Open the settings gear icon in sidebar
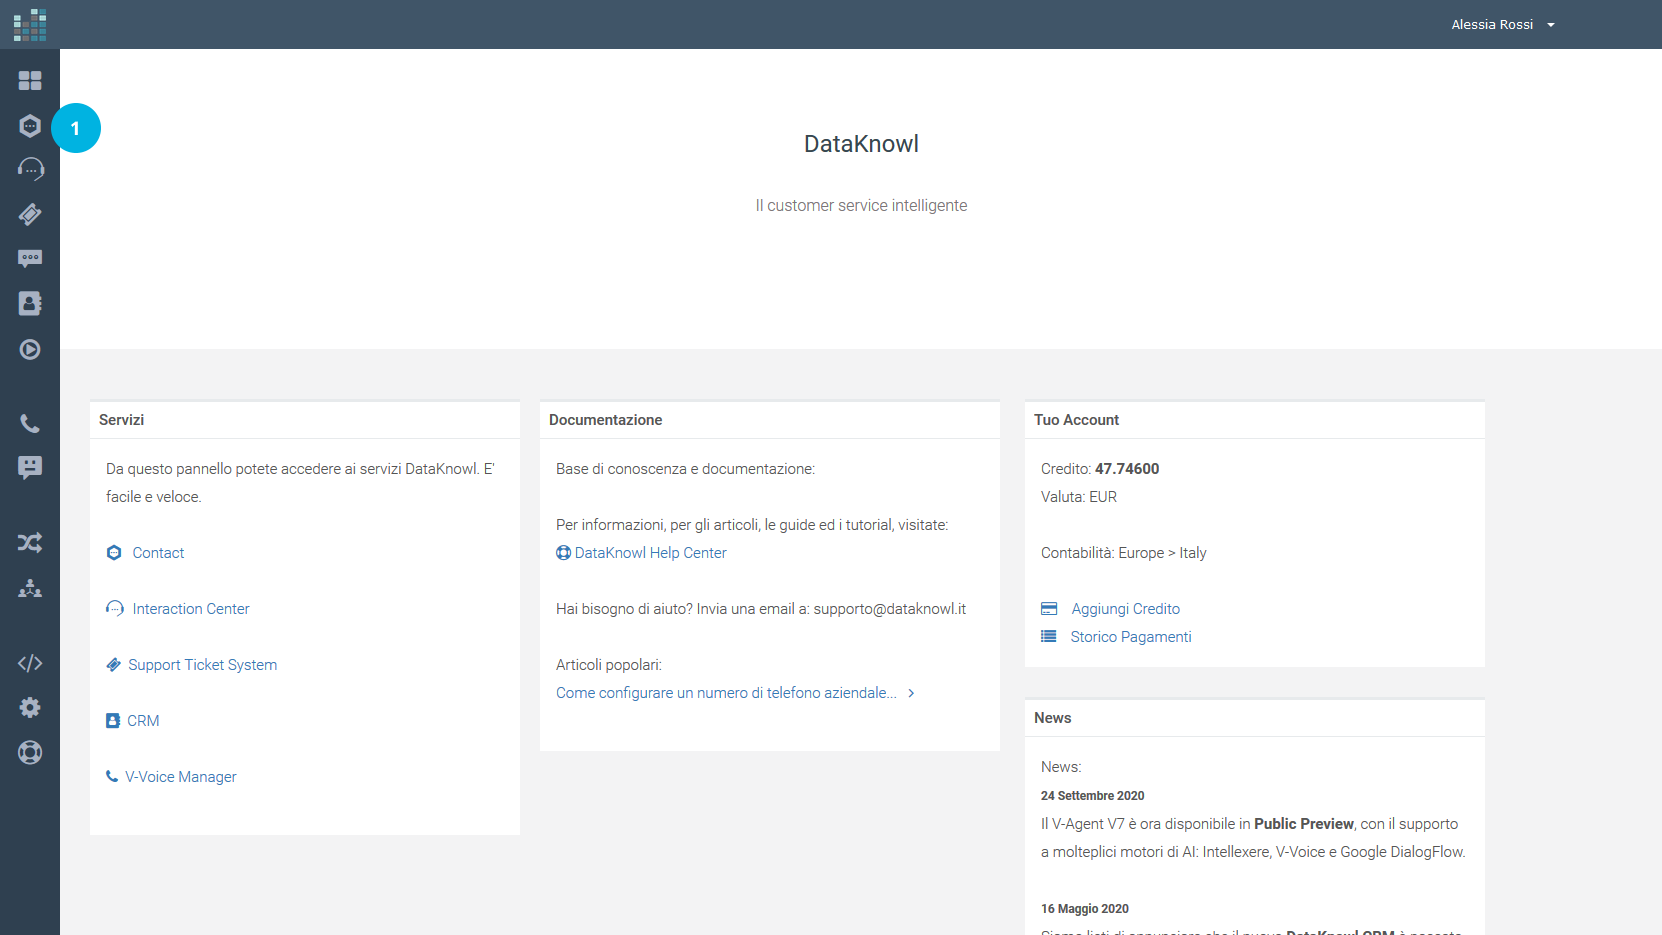The height and width of the screenshot is (935, 1662). [x=30, y=708]
